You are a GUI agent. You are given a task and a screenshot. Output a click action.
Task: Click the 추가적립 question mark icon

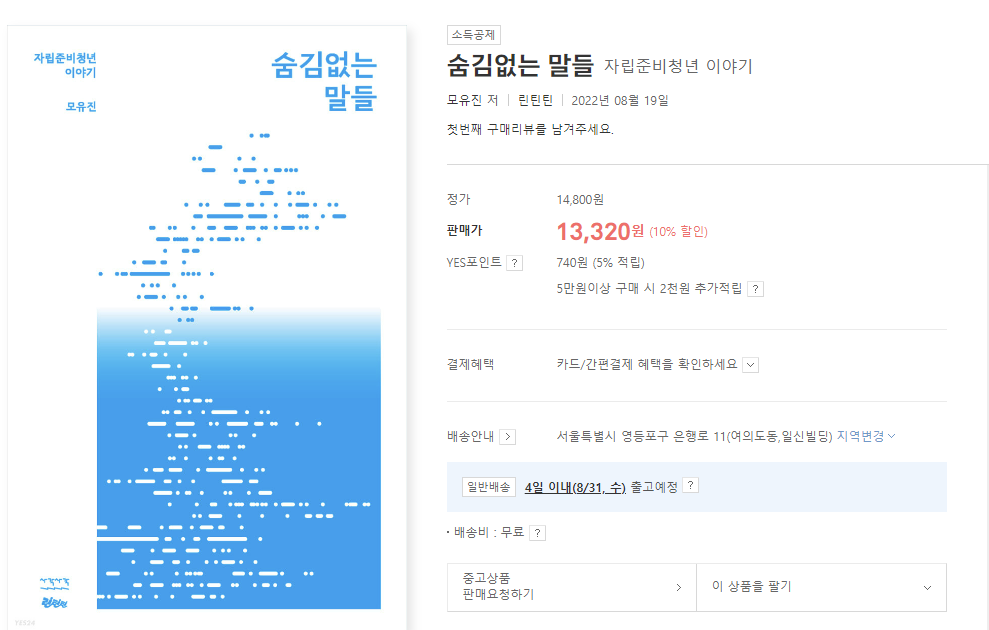tap(756, 288)
